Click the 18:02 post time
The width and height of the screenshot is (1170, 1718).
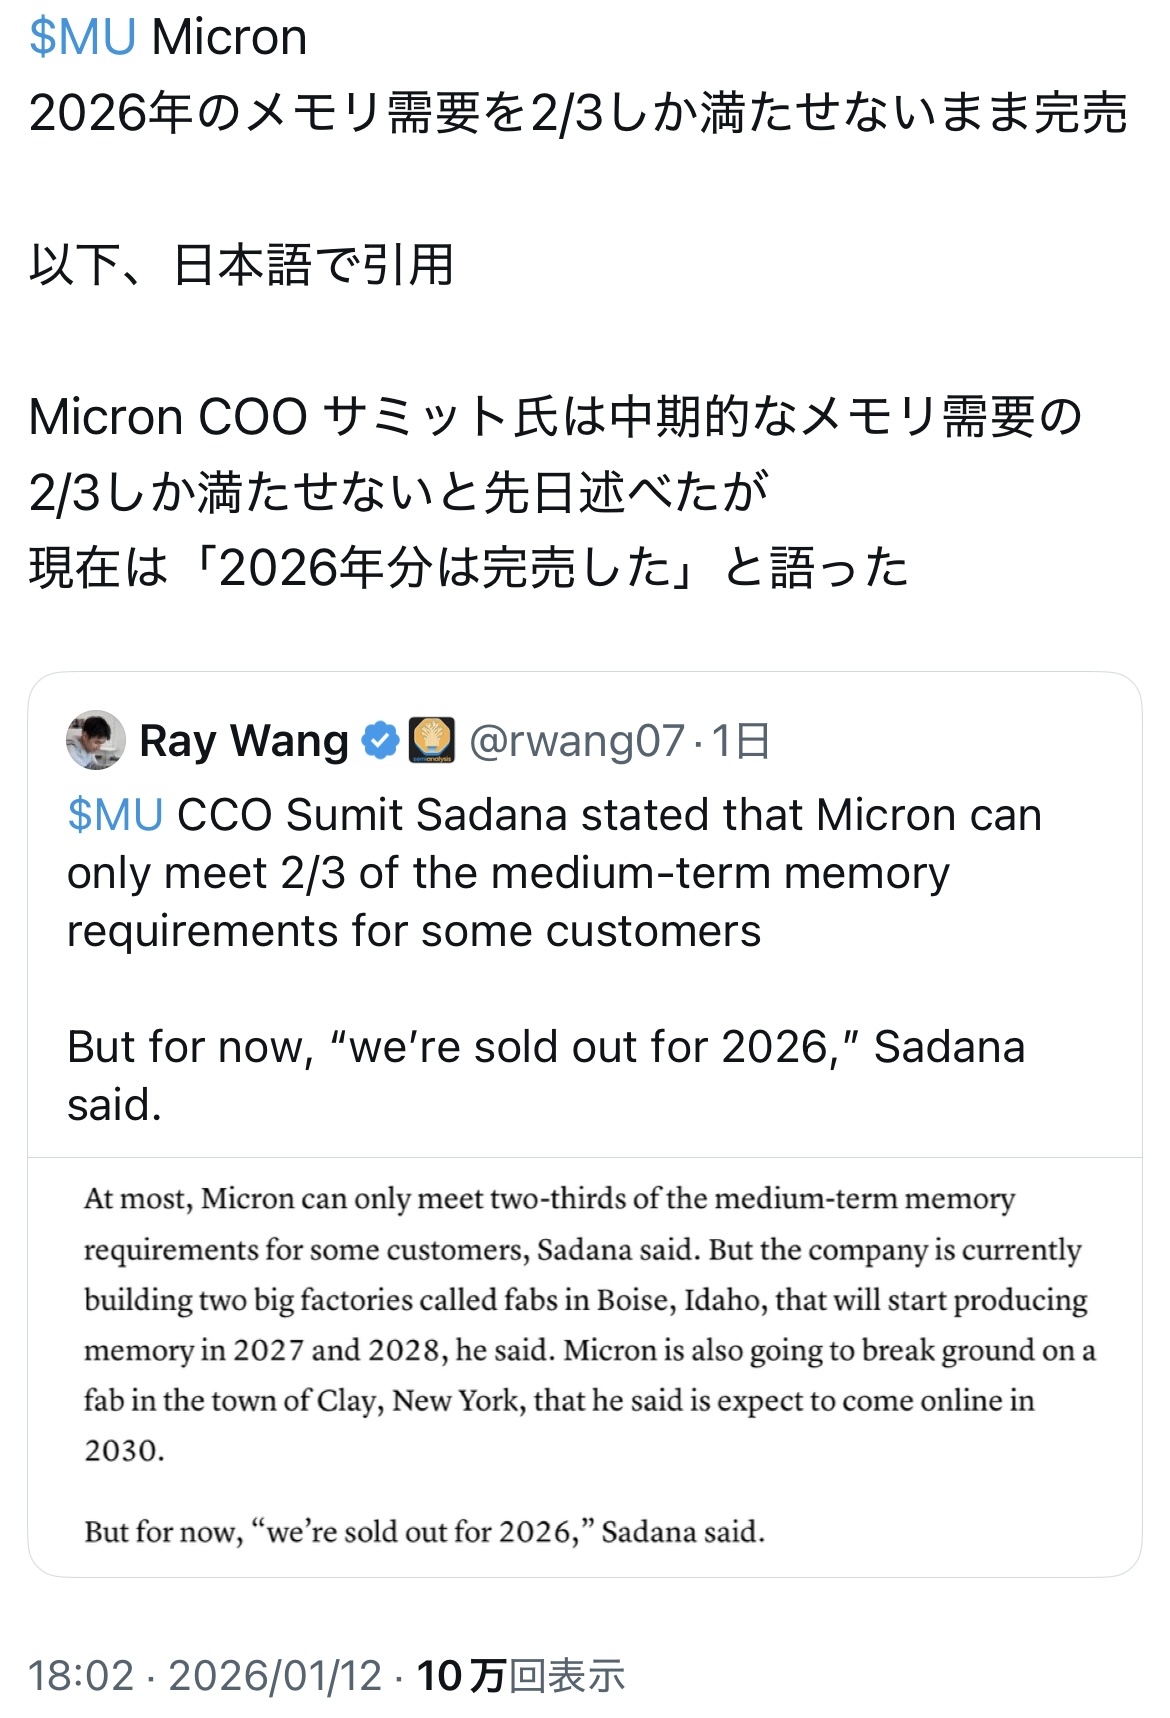81,1676
